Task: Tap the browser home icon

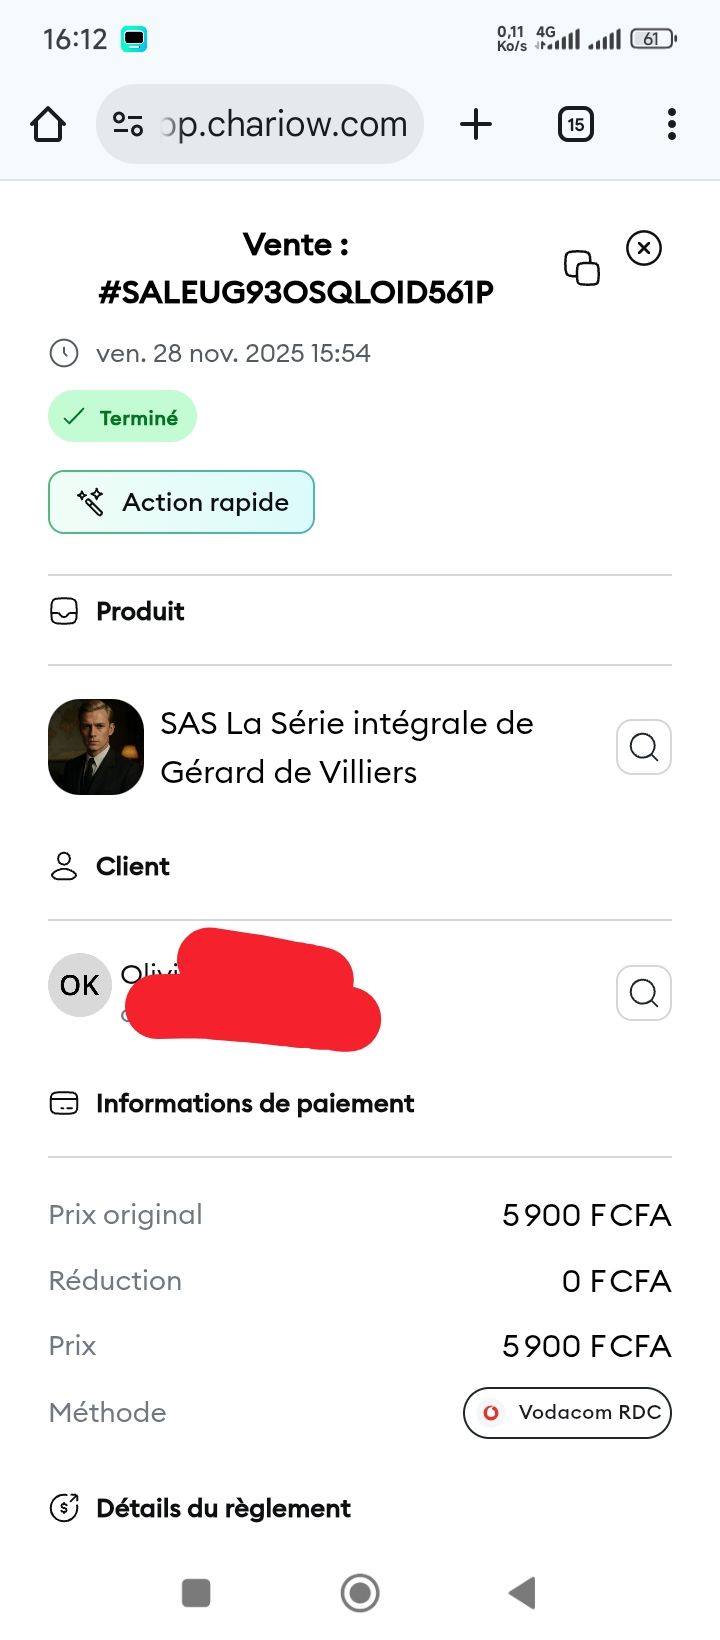Action: (x=48, y=125)
